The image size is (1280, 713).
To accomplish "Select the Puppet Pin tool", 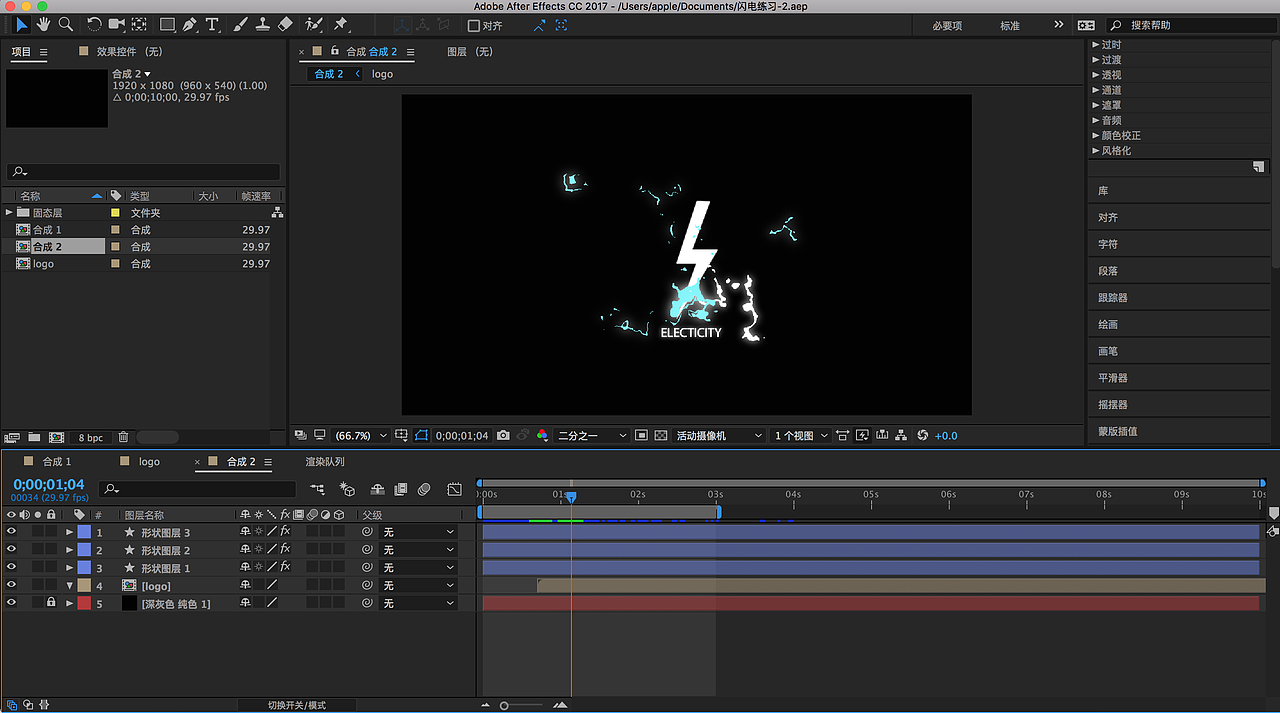I will pyautogui.click(x=341, y=24).
